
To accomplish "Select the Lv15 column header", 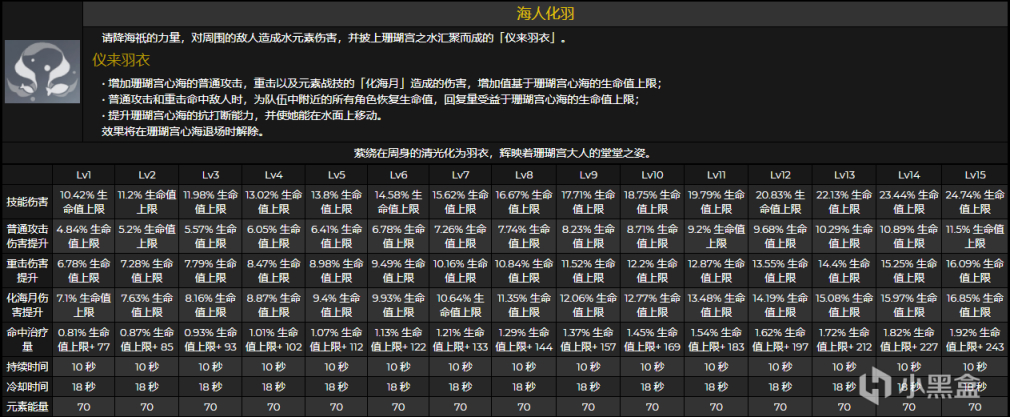I will [976, 175].
